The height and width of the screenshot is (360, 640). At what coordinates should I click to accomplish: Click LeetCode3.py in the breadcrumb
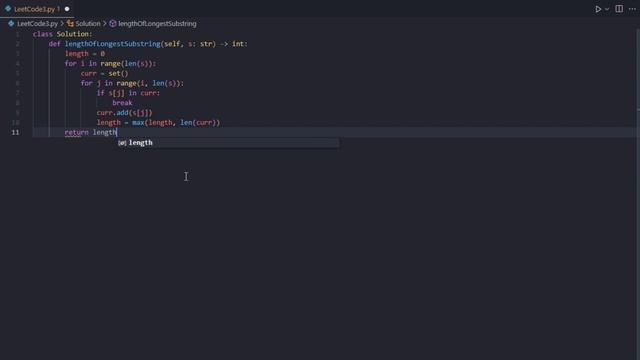click(37, 24)
